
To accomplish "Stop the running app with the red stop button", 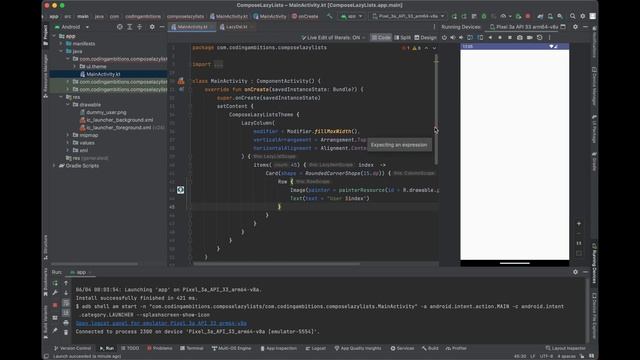I will tap(528, 16).
